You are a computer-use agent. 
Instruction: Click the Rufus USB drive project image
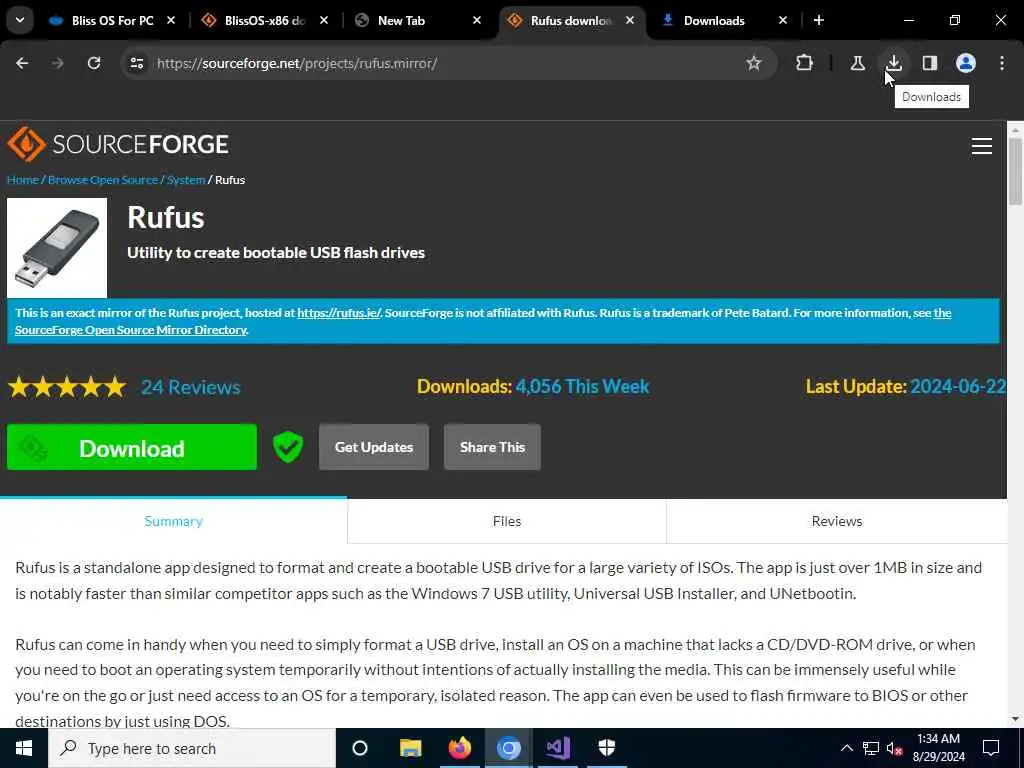pos(57,248)
